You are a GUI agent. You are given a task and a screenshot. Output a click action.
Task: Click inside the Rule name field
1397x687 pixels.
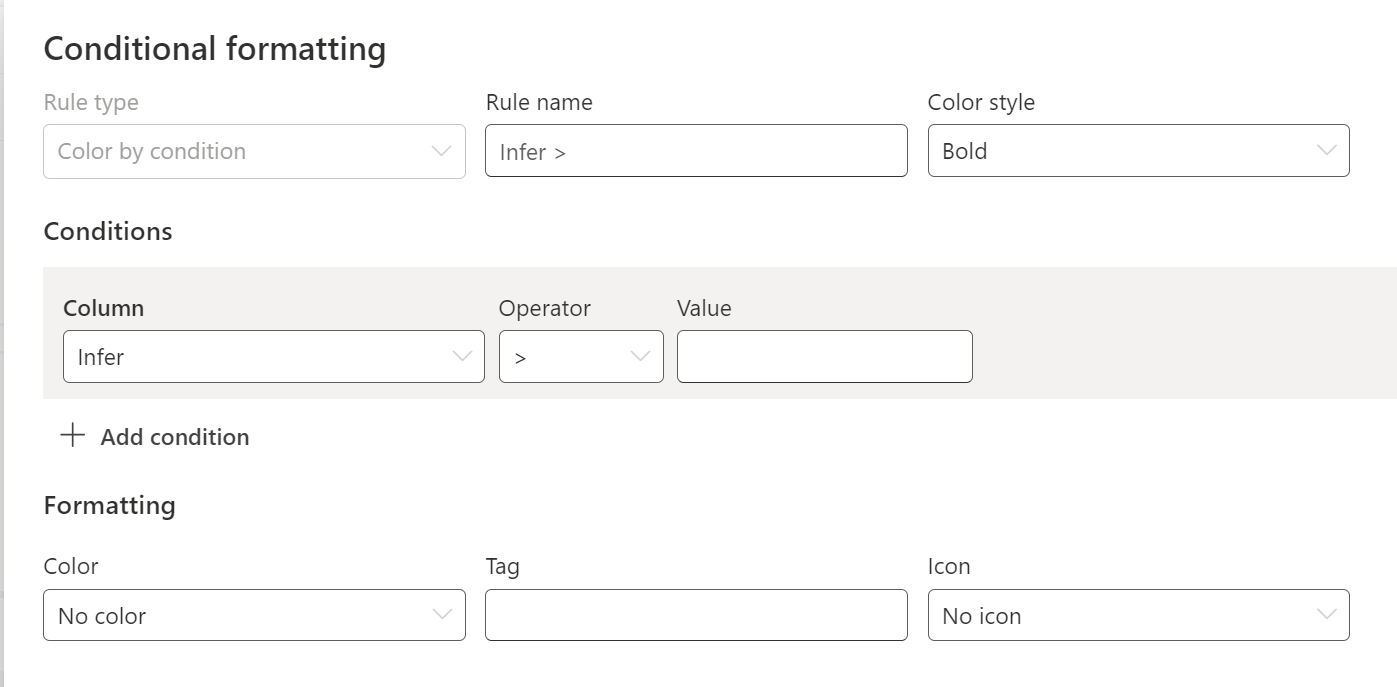click(x=696, y=151)
